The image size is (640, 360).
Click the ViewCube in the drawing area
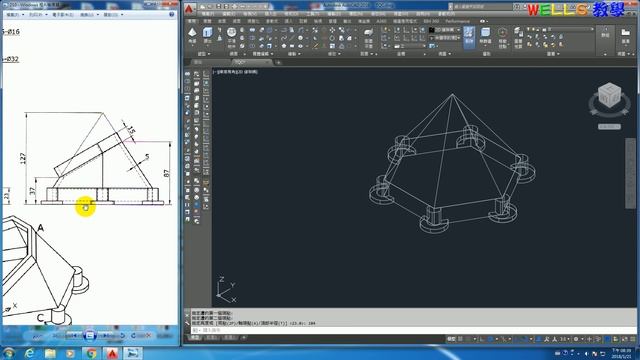pos(609,95)
